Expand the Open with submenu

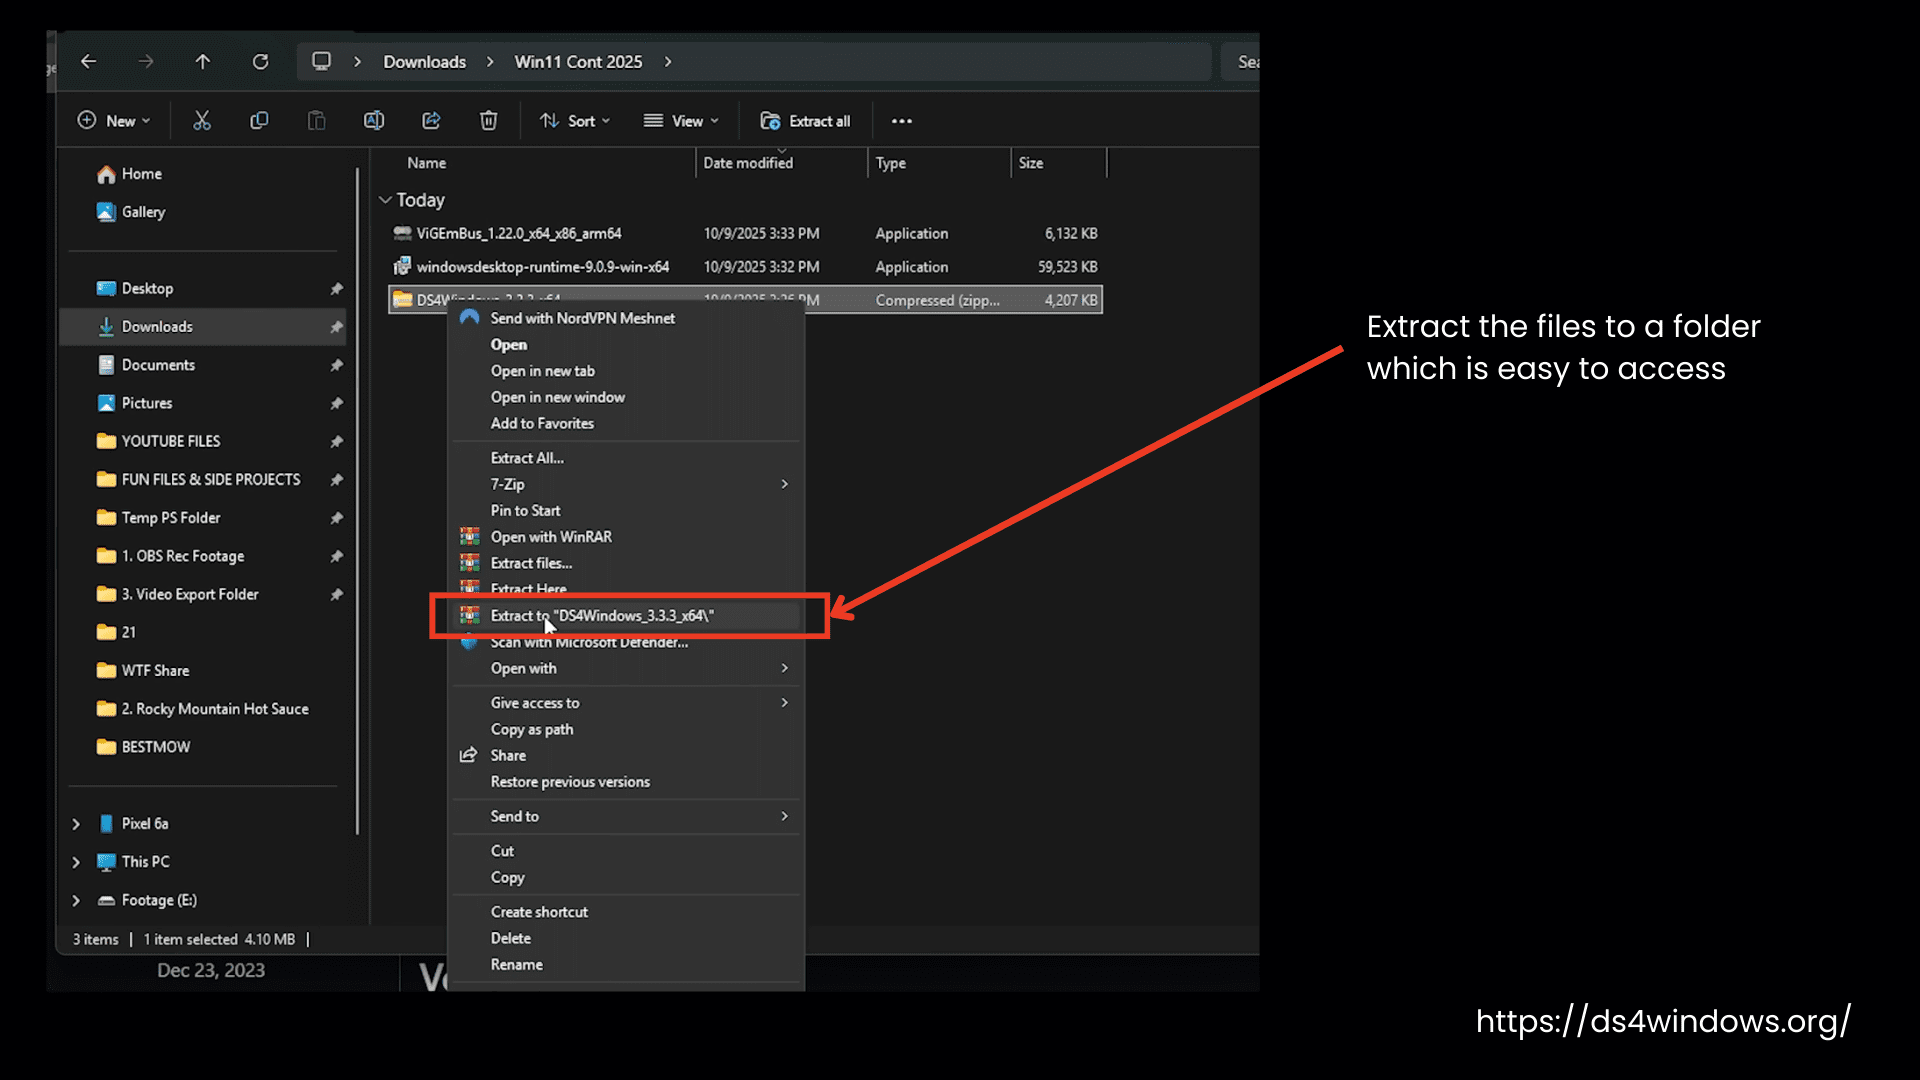[626, 669]
